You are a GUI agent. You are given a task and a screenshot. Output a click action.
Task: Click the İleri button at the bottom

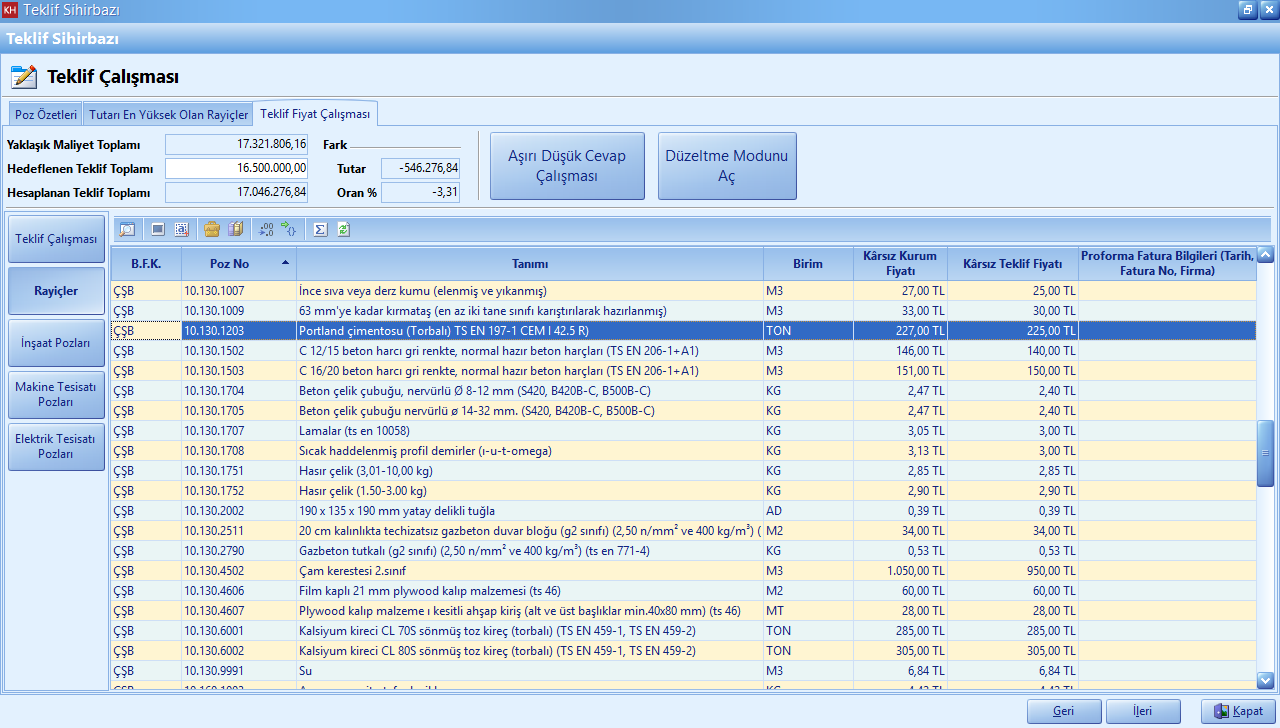pyautogui.click(x=1142, y=711)
